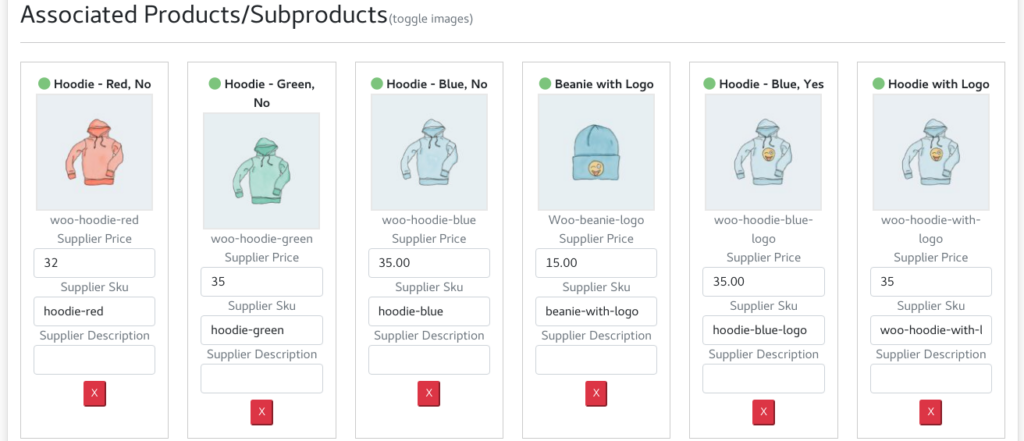Click the woo-hoodie-green SKU text
The image size is (1024, 441).
tap(262, 238)
